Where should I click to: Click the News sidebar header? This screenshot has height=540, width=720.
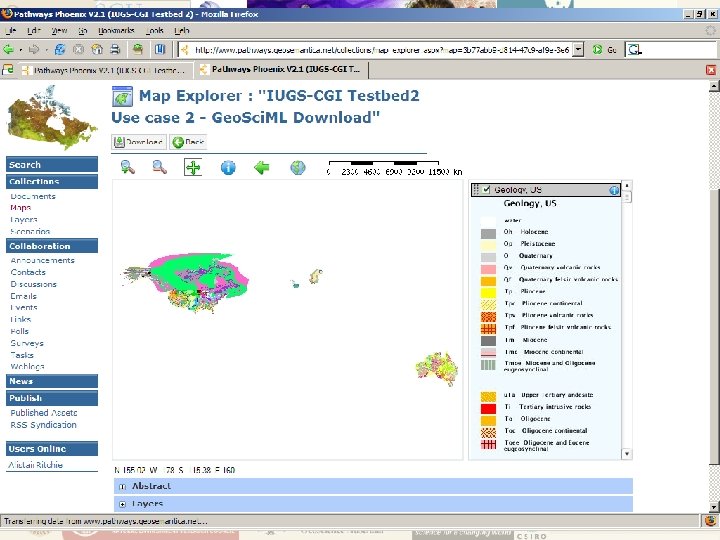point(52,381)
